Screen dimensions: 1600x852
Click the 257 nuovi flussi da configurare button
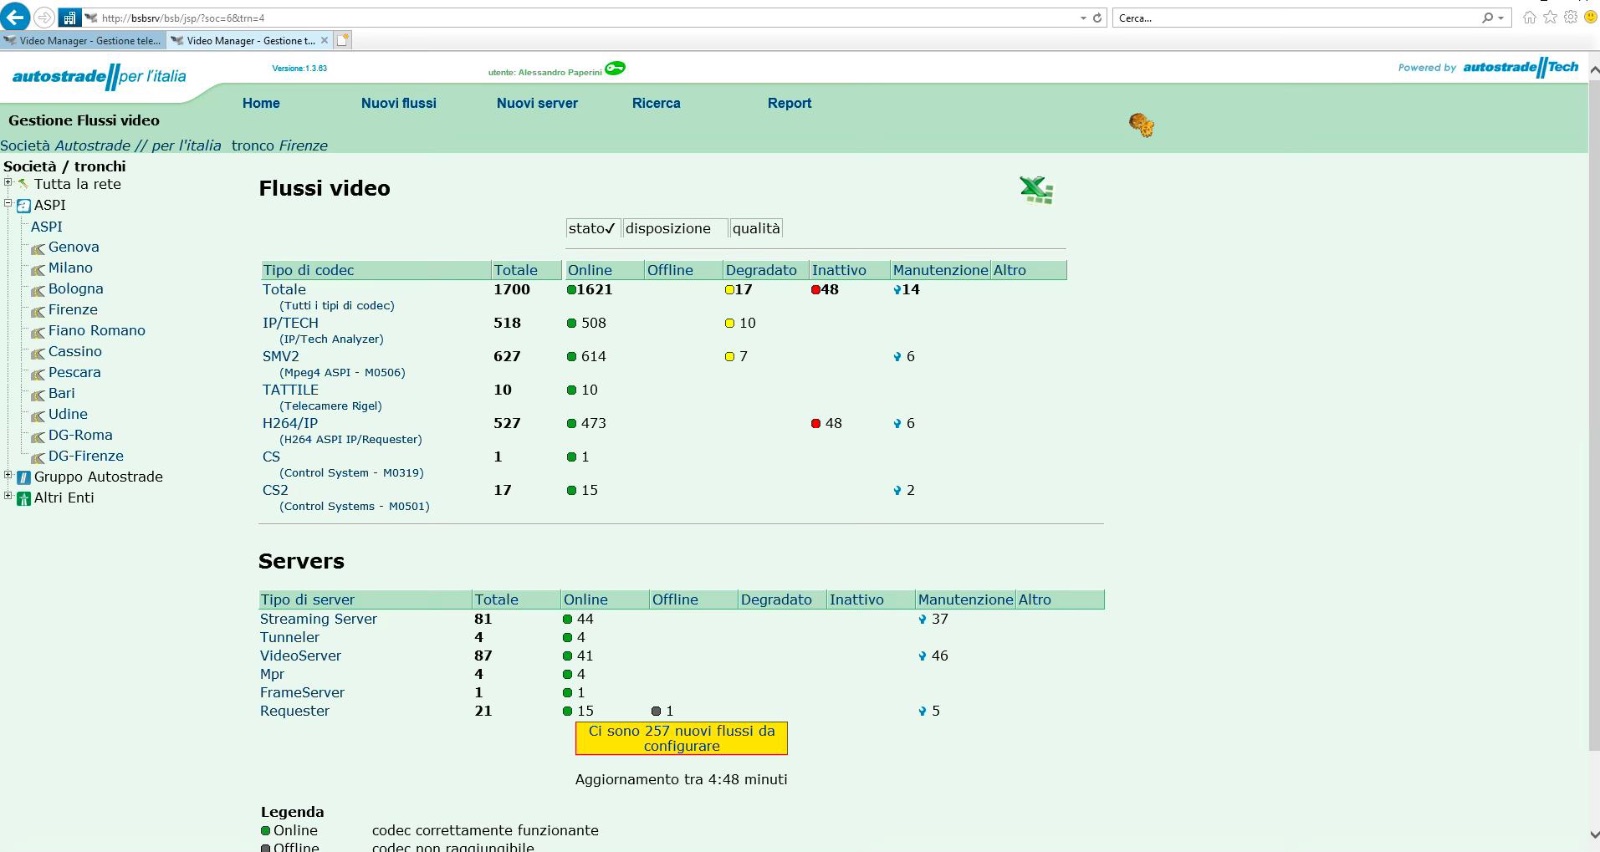[x=682, y=739]
